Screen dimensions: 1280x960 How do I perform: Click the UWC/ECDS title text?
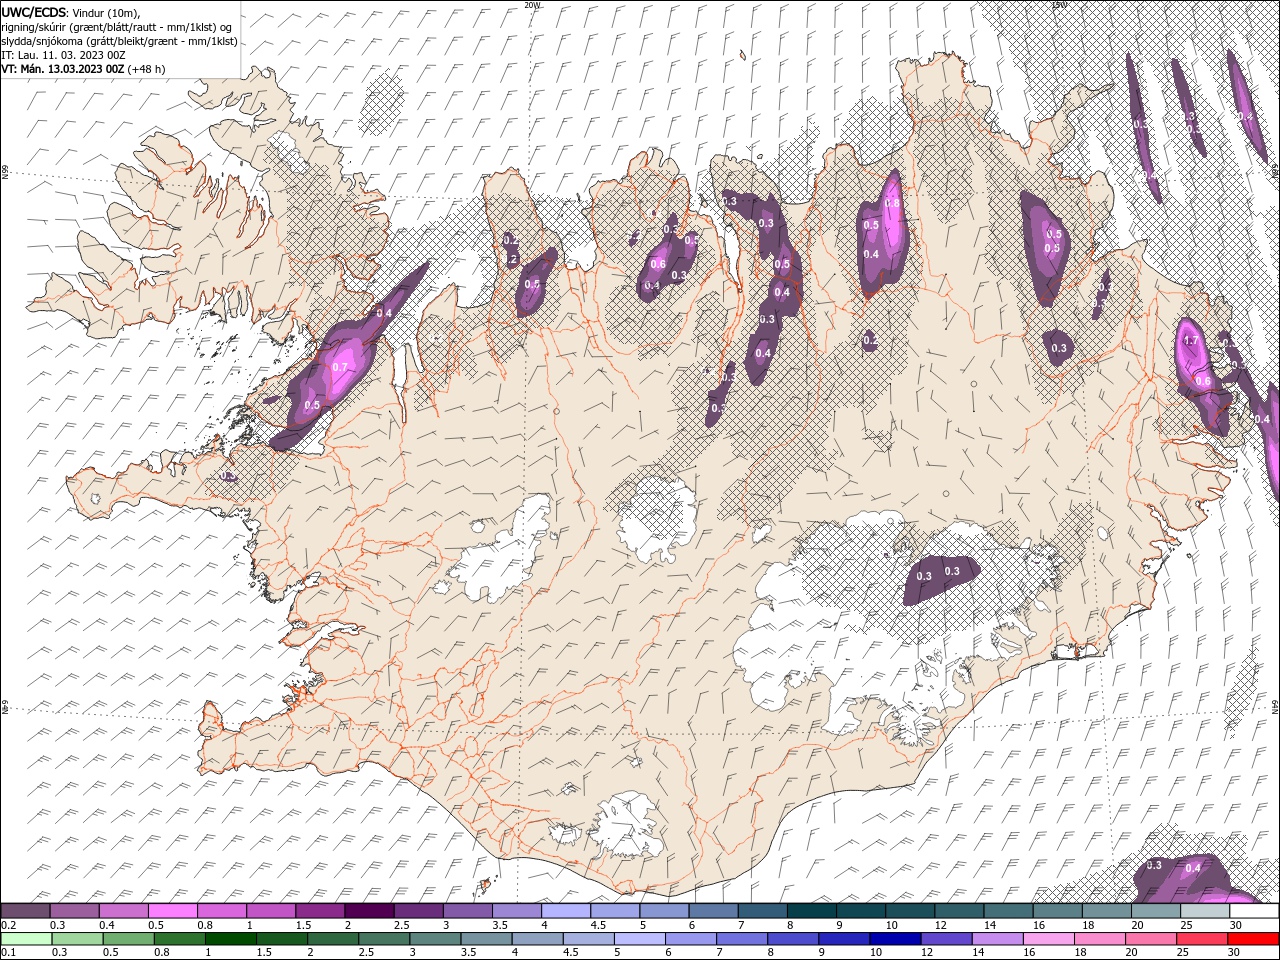tap(34, 12)
